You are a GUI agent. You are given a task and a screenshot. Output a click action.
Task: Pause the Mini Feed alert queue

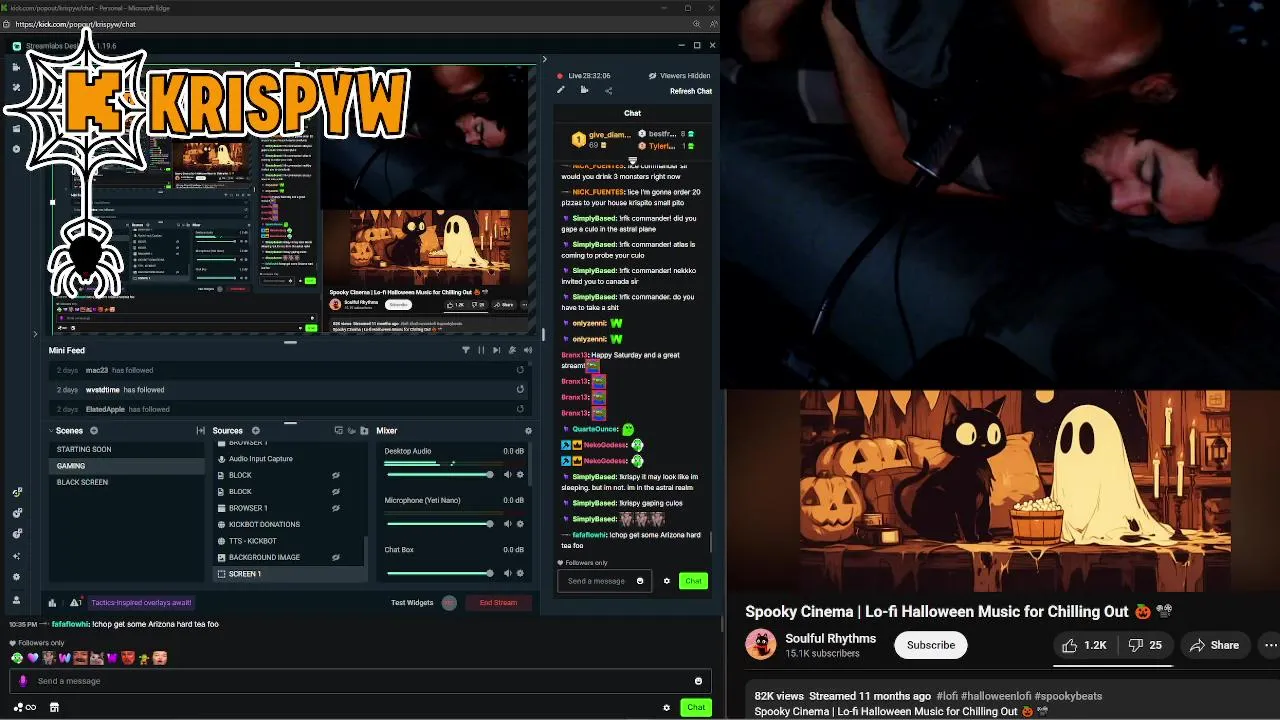point(481,350)
